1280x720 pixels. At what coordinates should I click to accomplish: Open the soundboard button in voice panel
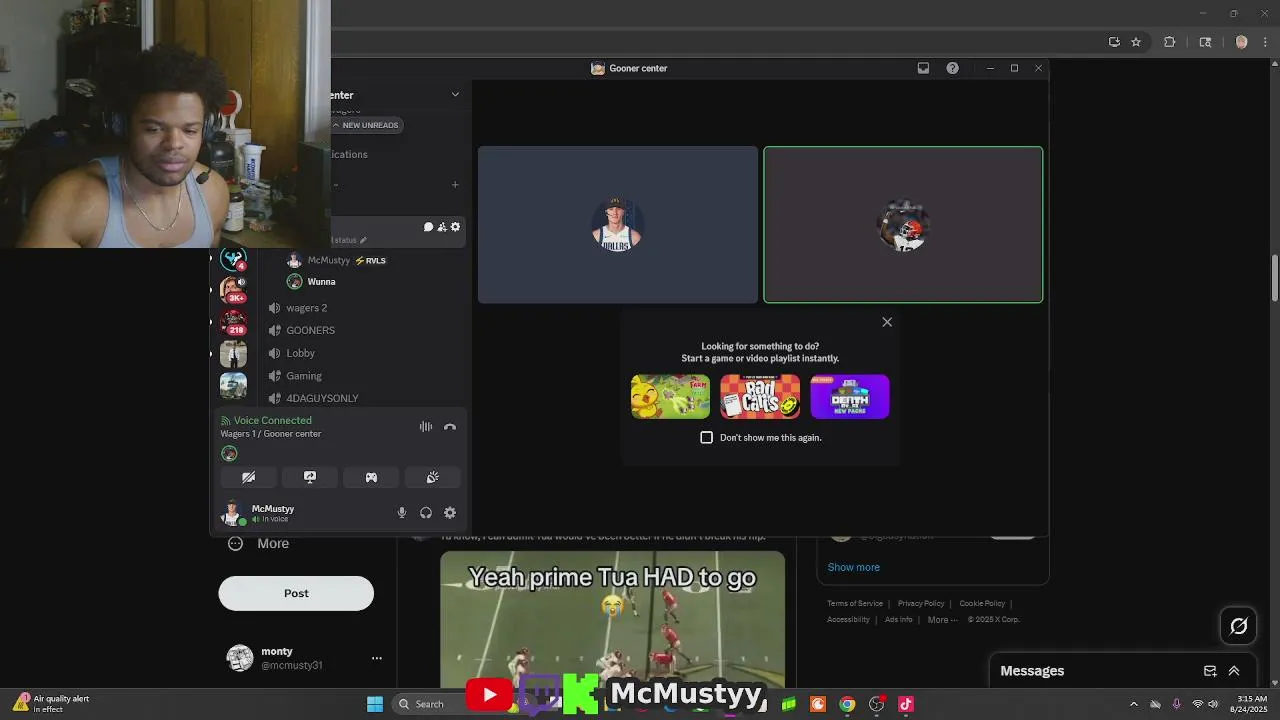tap(432, 477)
